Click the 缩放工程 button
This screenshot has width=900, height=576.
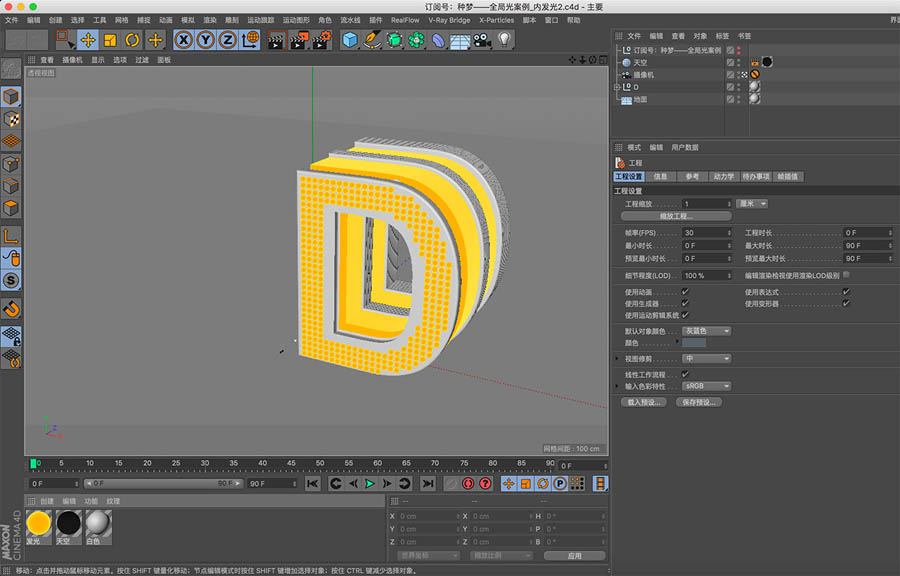[x=677, y=216]
